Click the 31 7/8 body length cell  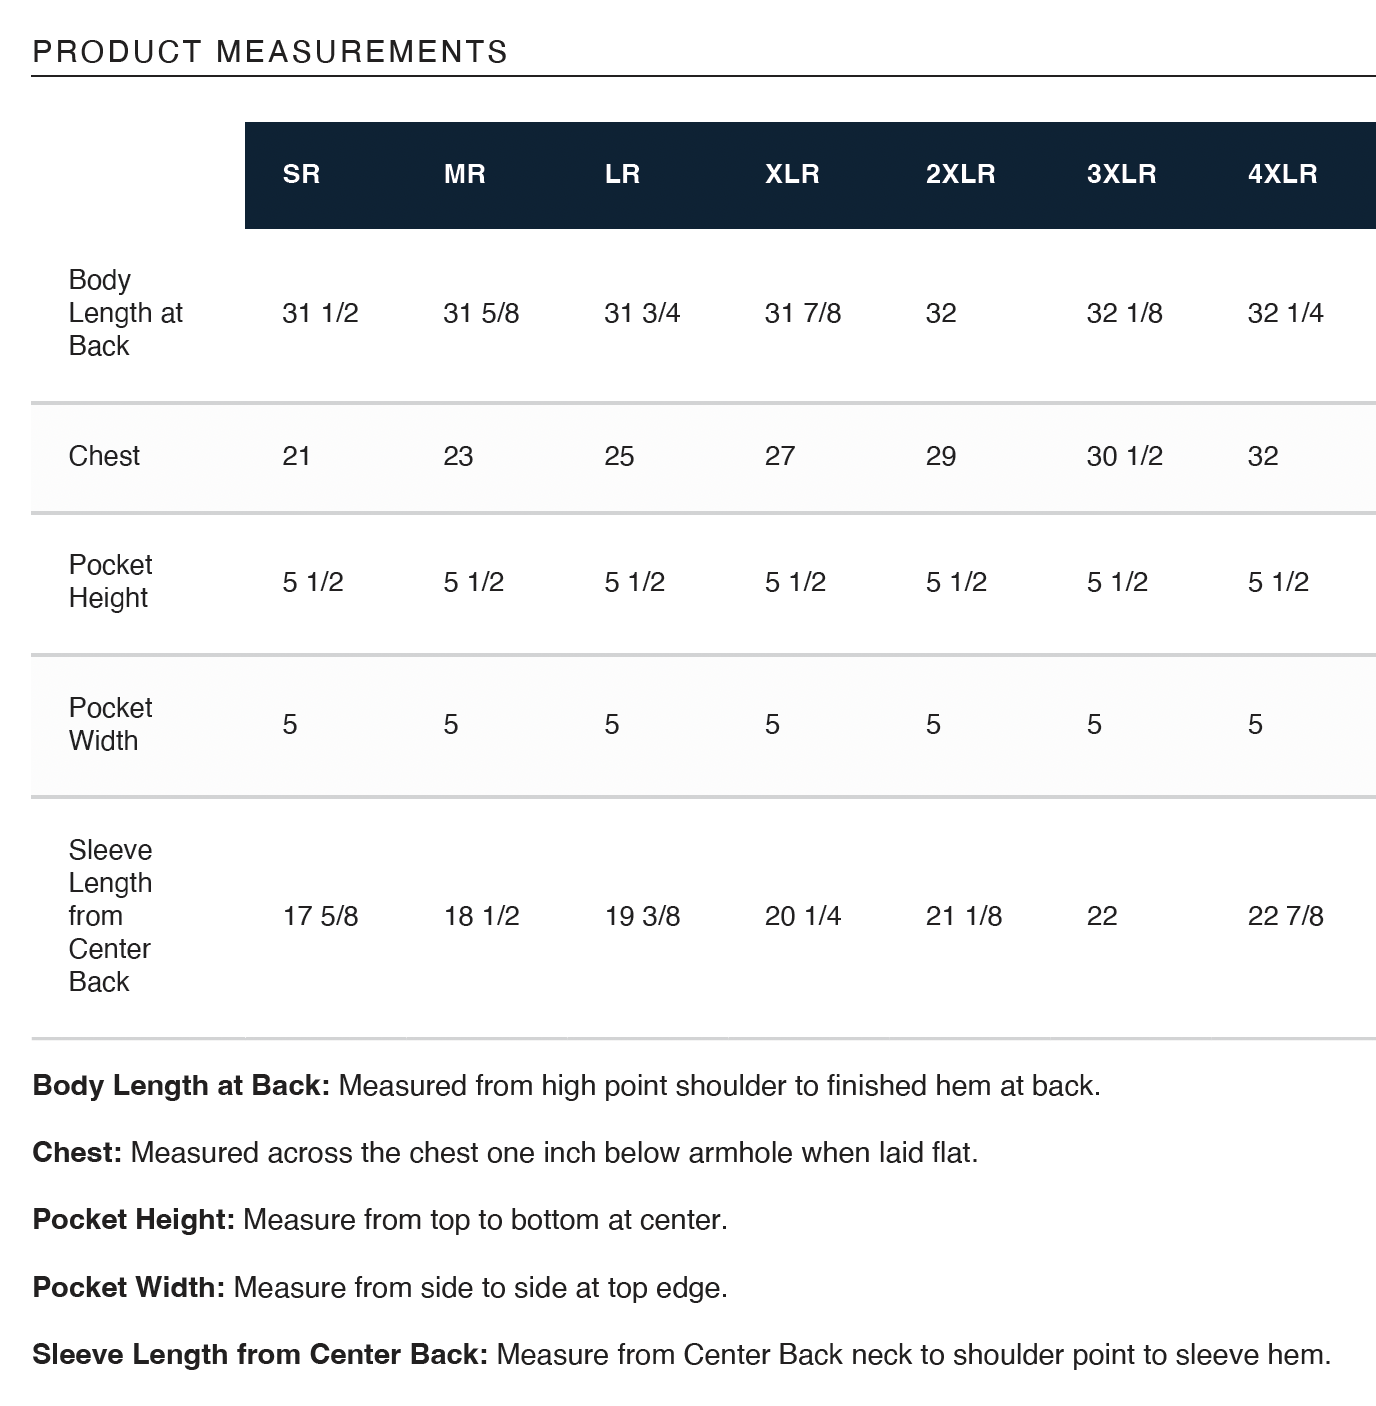point(802,313)
